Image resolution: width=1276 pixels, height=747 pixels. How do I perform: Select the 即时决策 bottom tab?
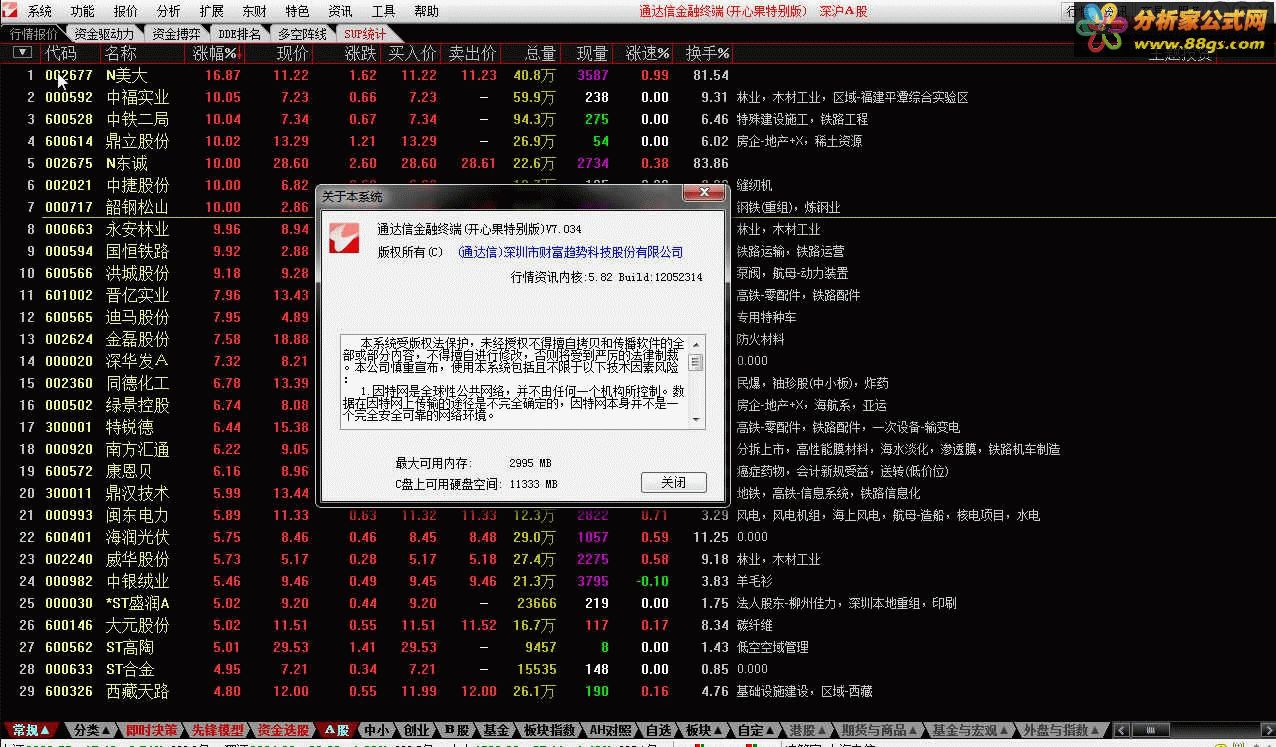[x=152, y=730]
